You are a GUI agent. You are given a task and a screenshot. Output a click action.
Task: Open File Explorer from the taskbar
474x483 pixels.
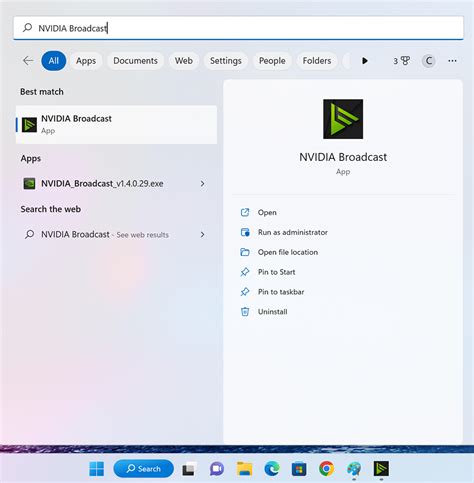245,469
